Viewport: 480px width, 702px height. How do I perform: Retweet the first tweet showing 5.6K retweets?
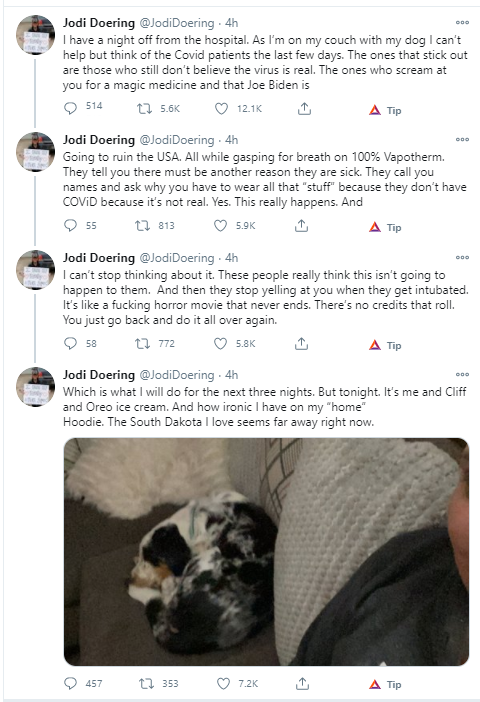pos(144,108)
